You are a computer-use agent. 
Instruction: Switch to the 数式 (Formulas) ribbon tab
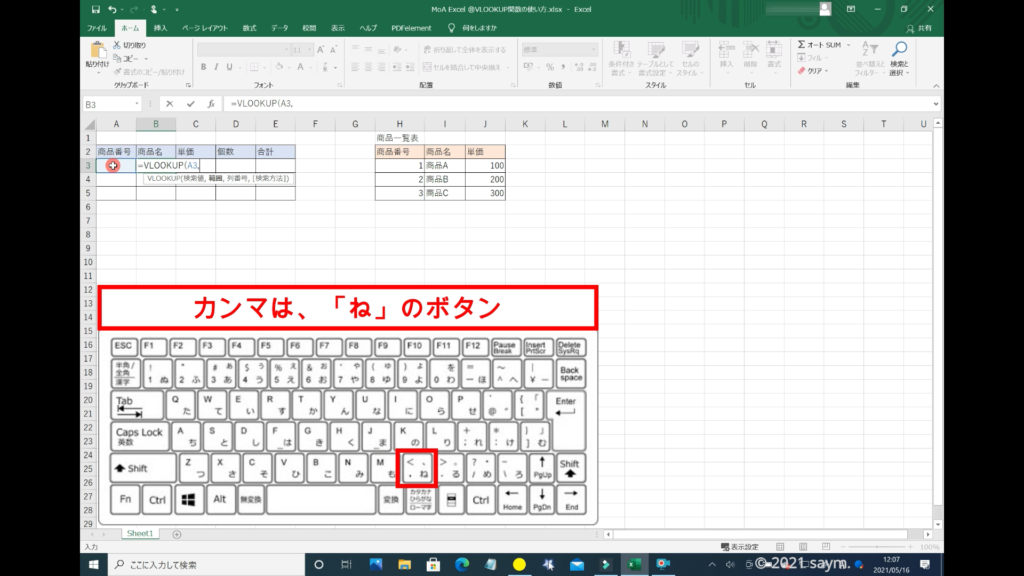(249, 28)
